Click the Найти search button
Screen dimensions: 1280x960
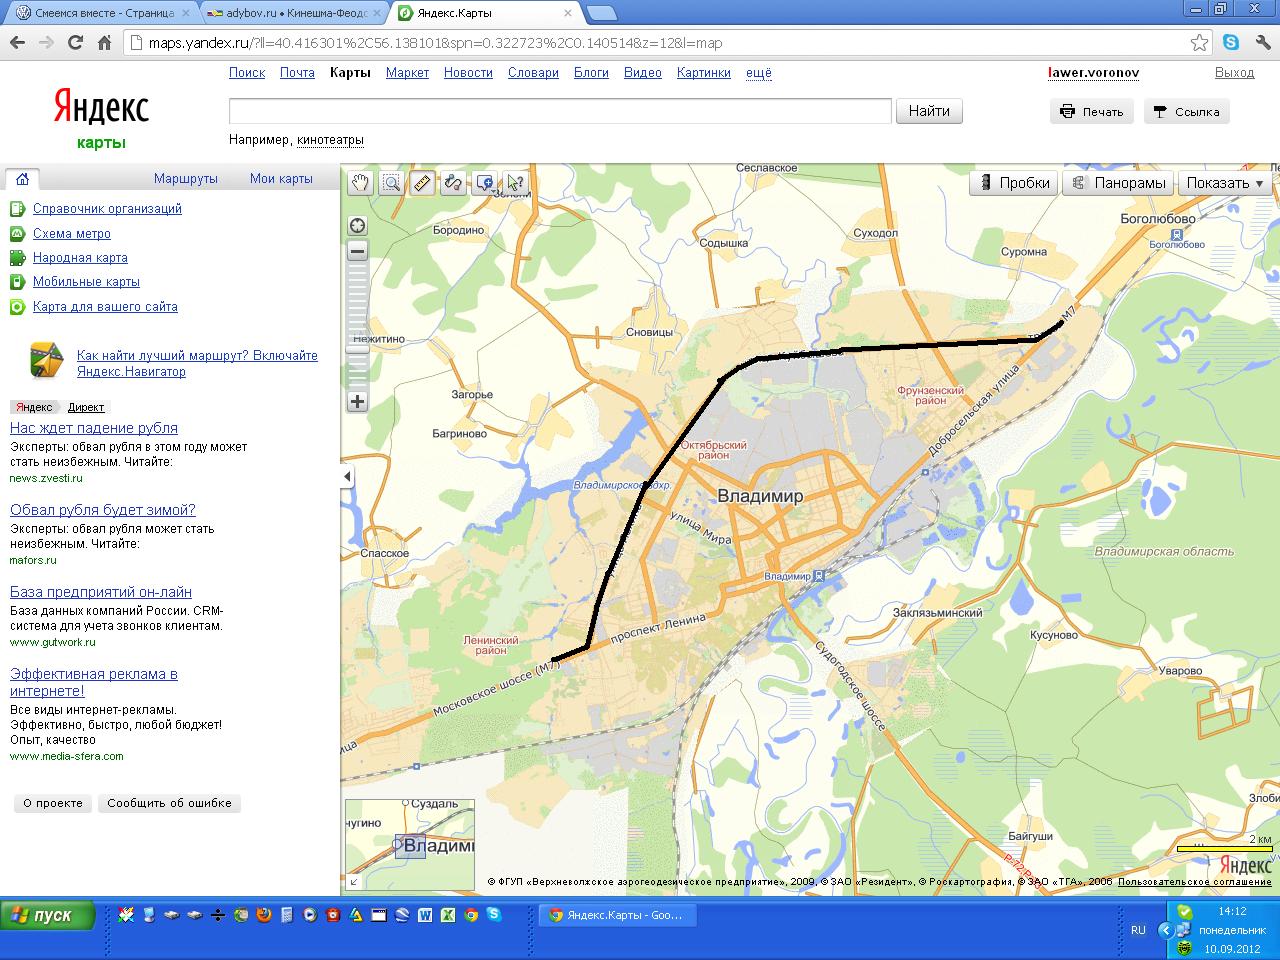tap(929, 111)
